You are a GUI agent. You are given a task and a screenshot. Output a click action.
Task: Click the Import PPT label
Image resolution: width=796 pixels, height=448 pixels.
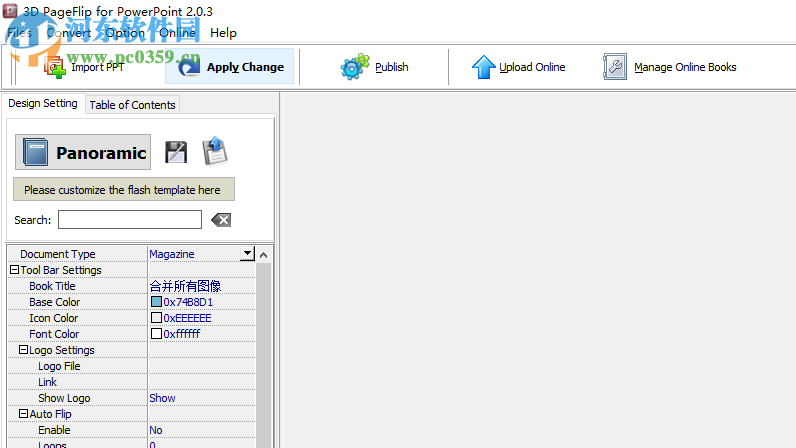pyautogui.click(x=97, y=67)
